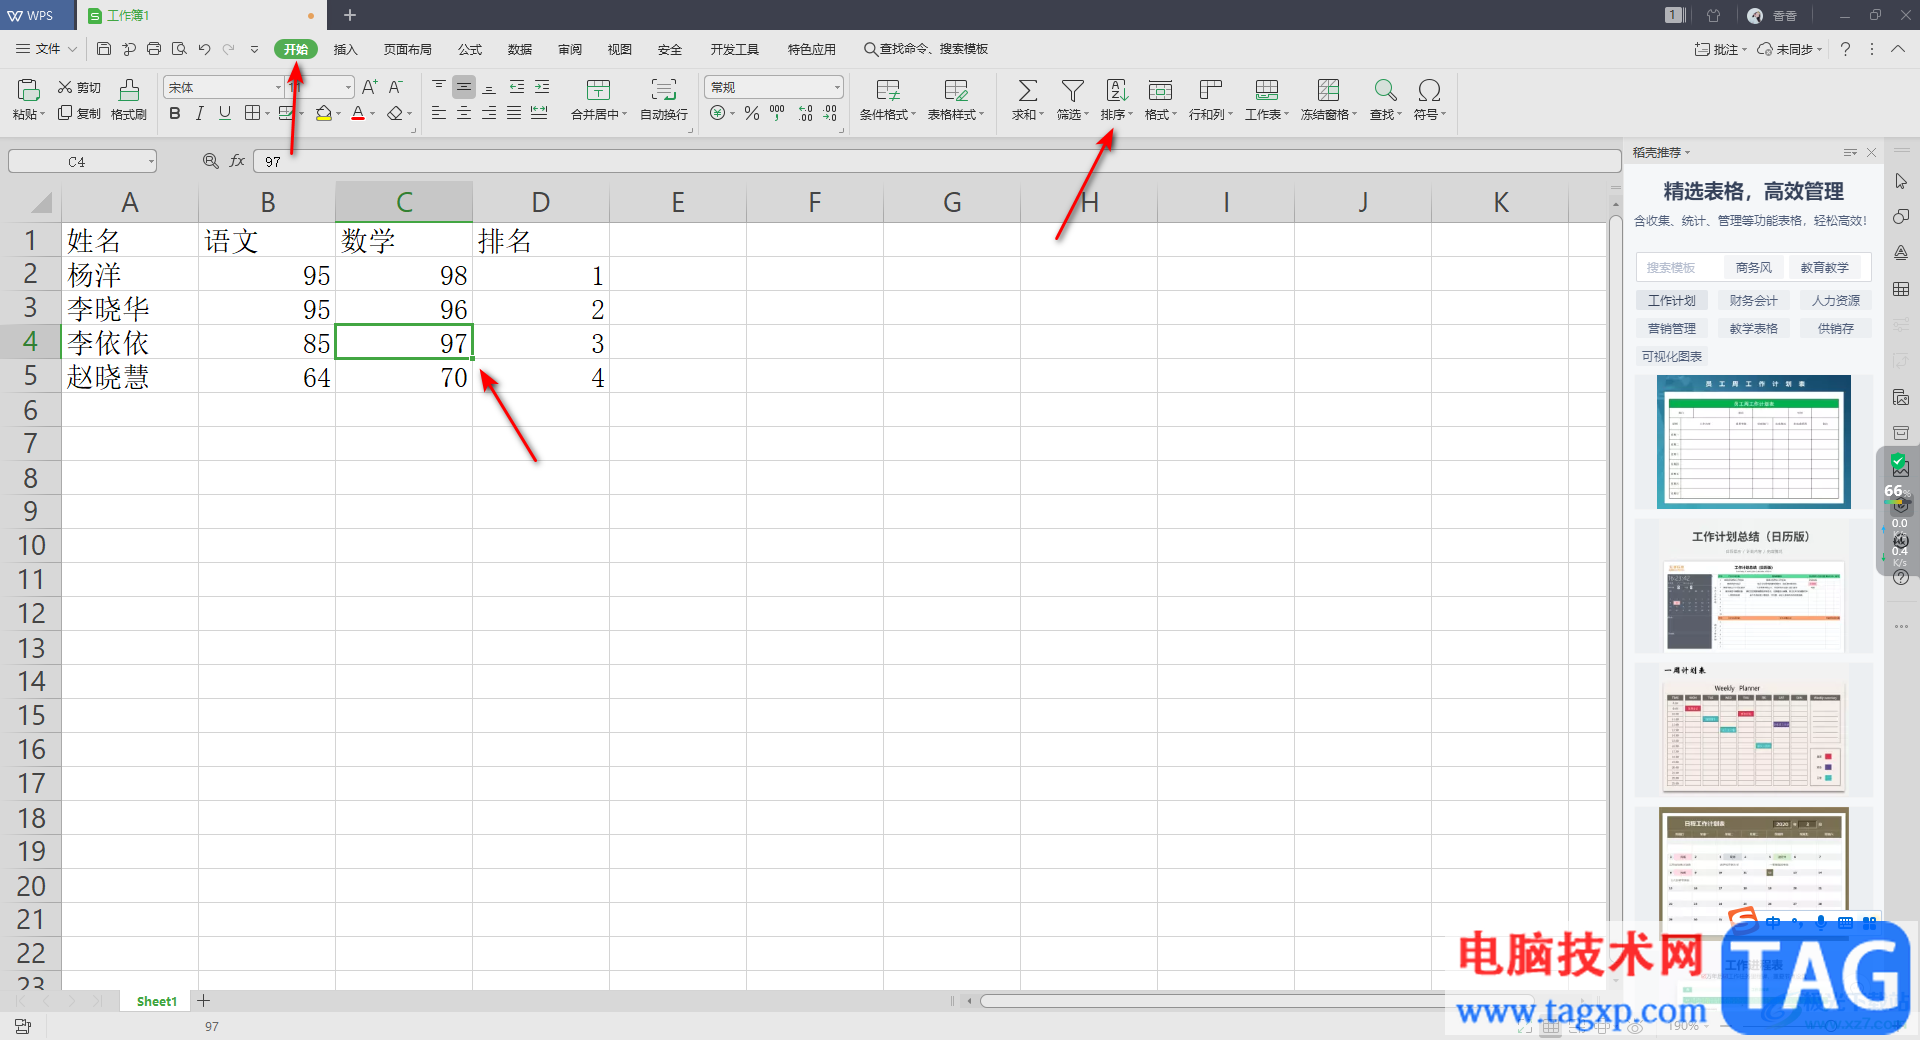Select the Format Painter (格式刷) tool

tap(129, 100)
